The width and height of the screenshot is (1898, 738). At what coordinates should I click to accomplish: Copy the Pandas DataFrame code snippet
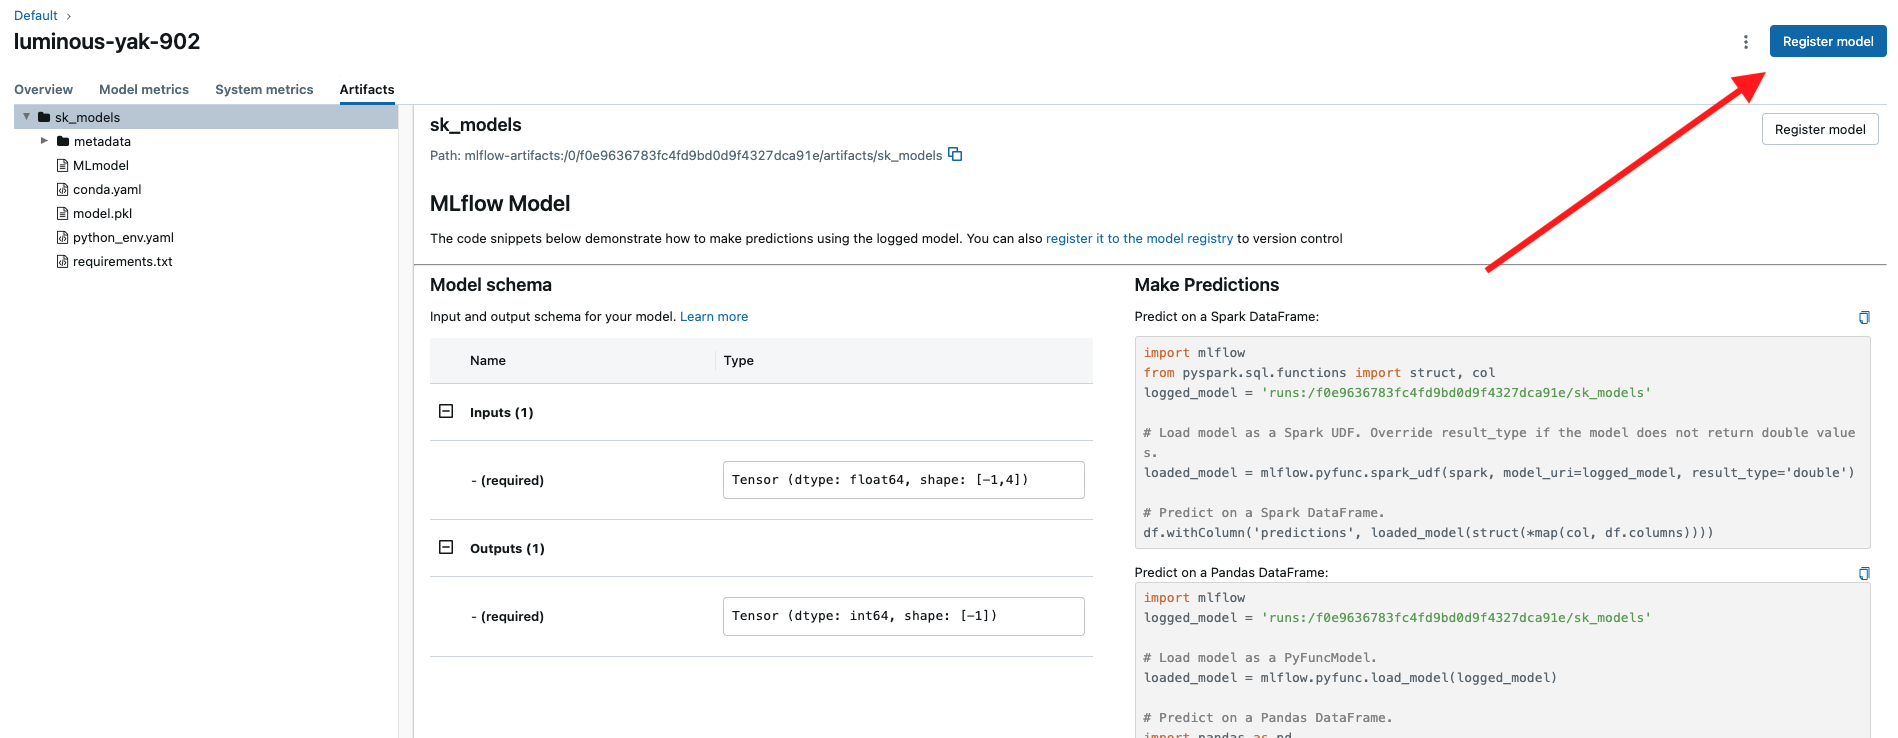[1864, 573]
